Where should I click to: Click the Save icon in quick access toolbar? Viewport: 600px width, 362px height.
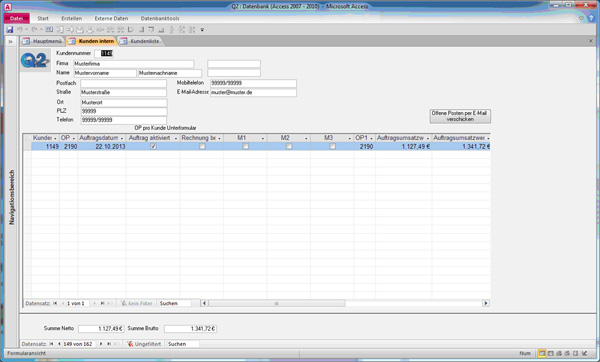pos(10,29)
